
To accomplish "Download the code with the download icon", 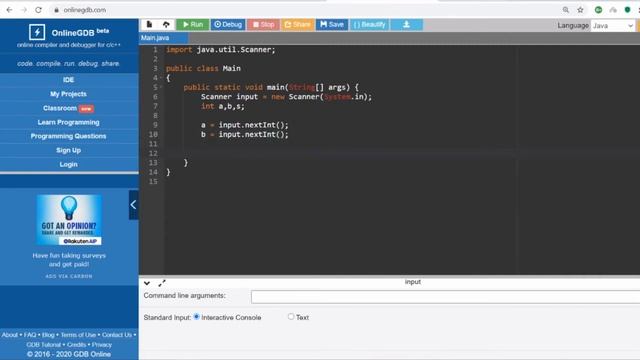I will point(407,24).
